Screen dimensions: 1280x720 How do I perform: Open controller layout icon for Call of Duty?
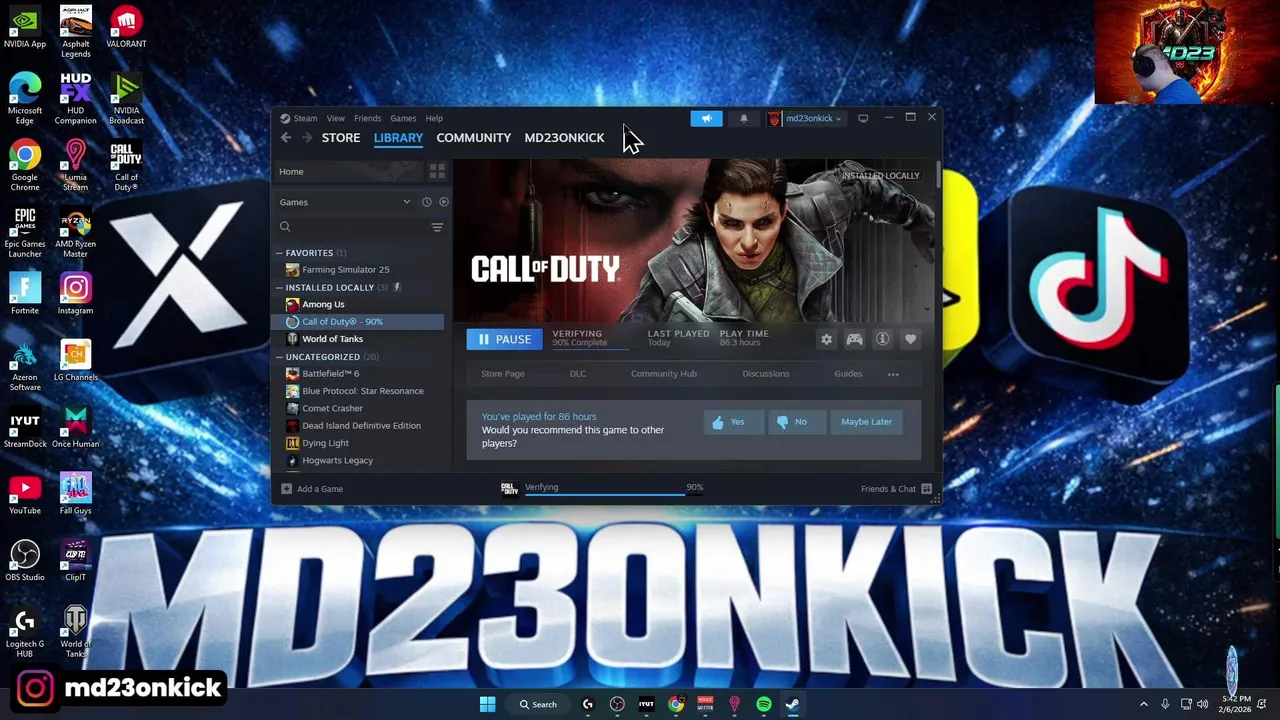(854, 339)
